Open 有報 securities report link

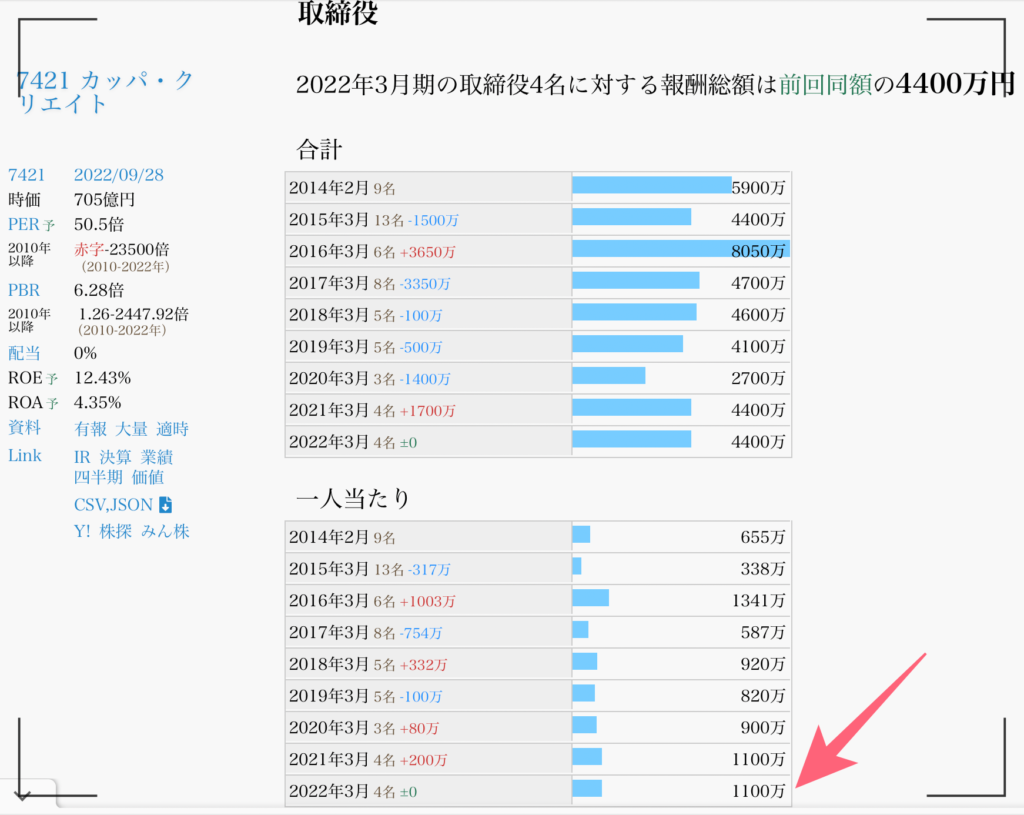point(90,429)
